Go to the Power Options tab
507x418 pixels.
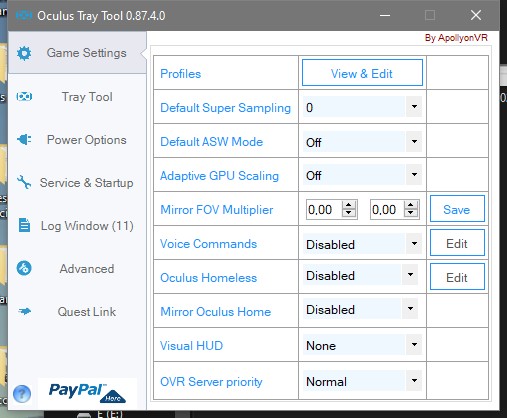(77, 140)
